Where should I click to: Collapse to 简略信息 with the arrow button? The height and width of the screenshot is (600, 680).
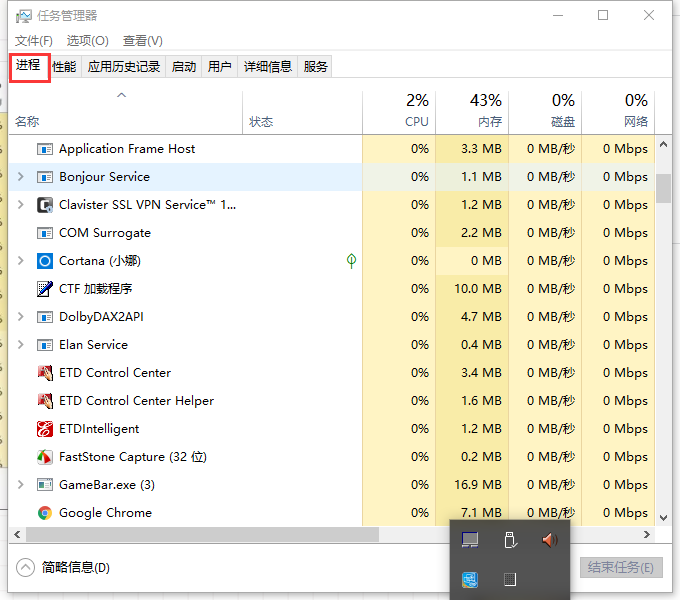[25, 567]
